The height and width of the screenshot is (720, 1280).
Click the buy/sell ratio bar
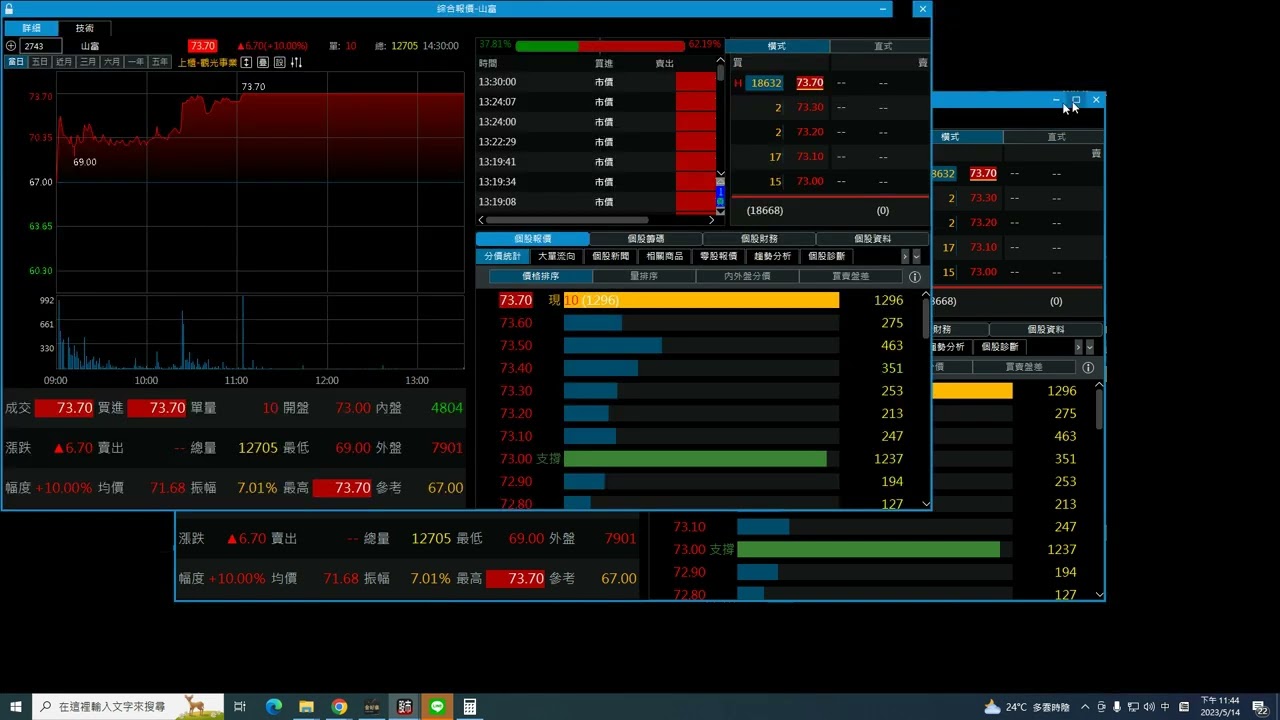[x=600, y=46]
